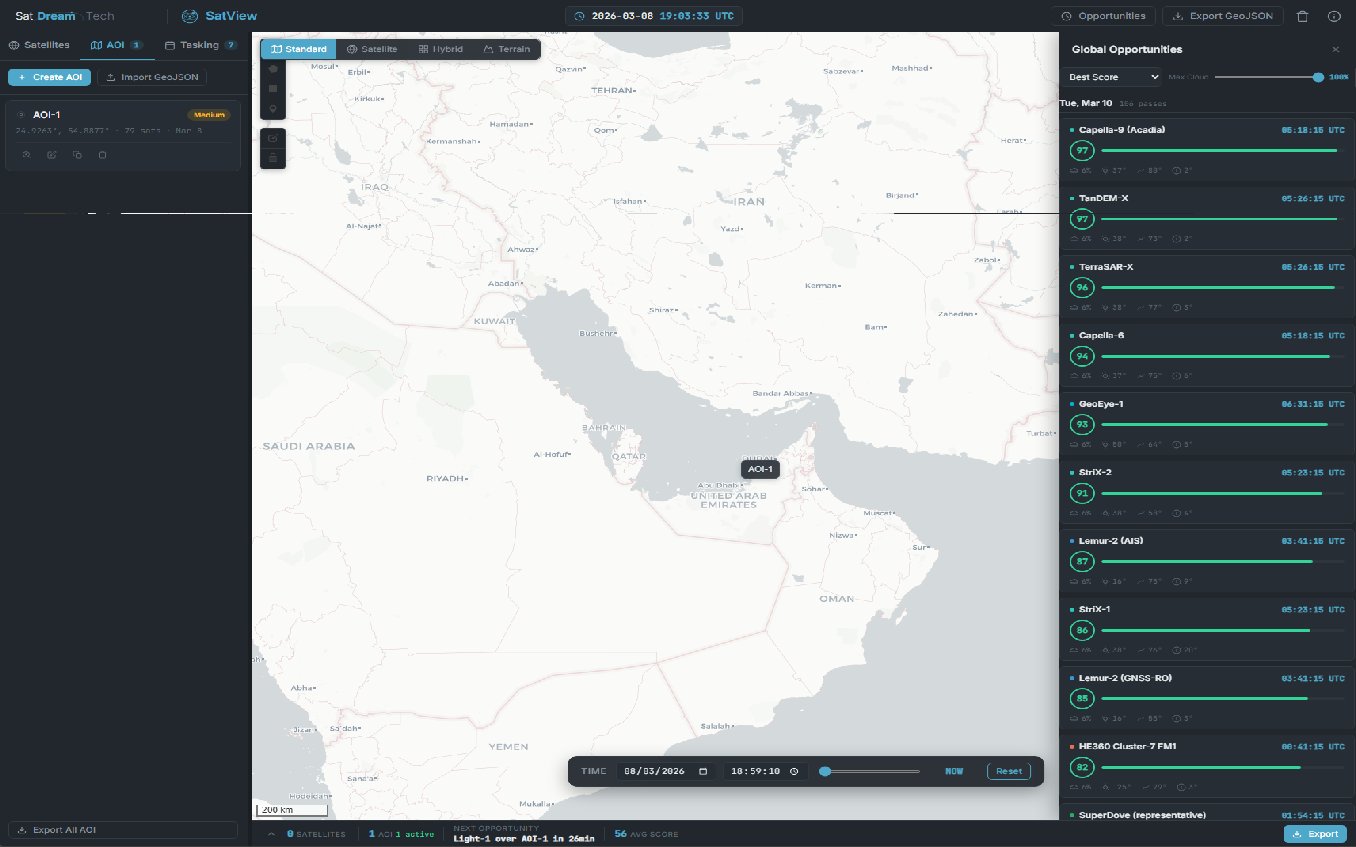Screen dimensions: 1356x847
Task: Switch map to Satellite view
Action: click(372, 49)
